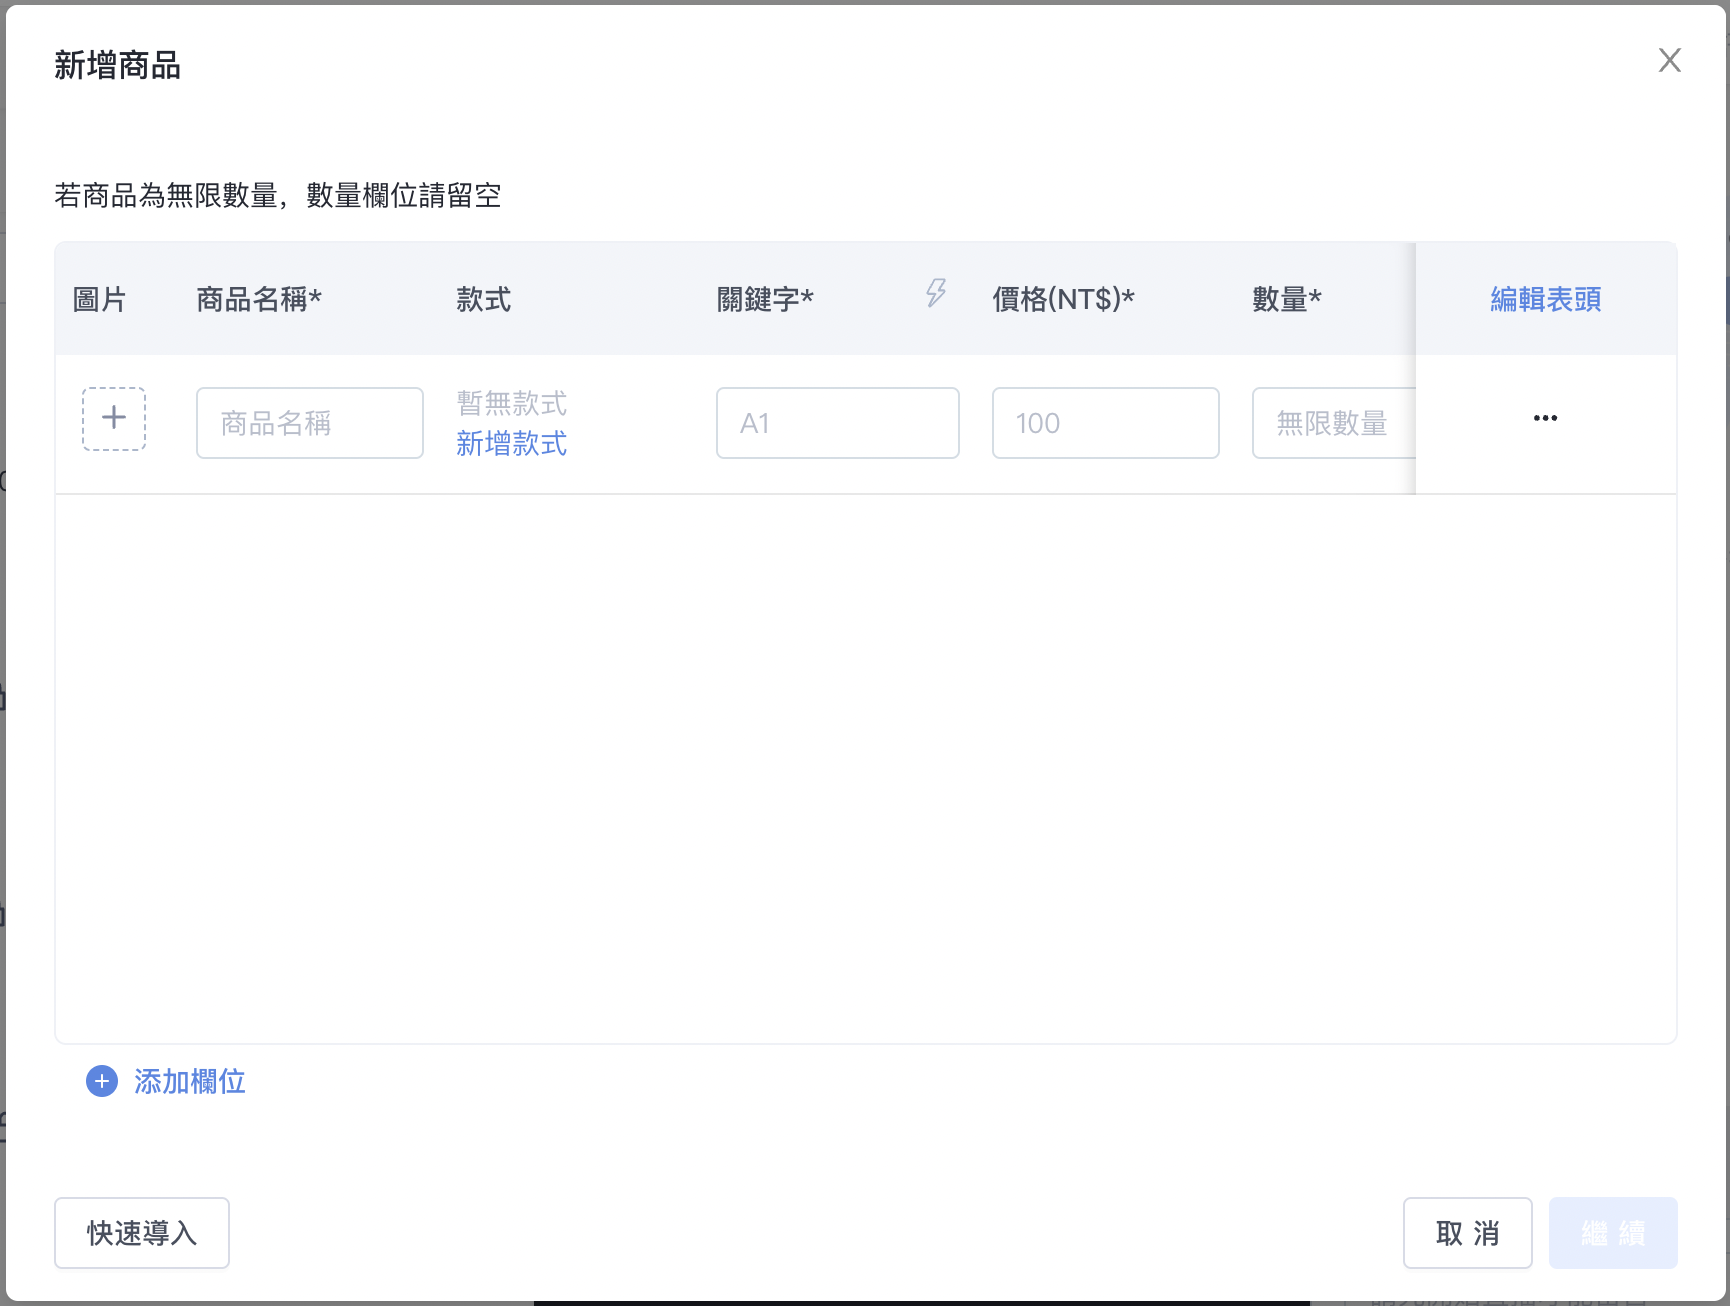Click the 新增款式 link
Screen dimensions: 1730x1306
(512, 443)
